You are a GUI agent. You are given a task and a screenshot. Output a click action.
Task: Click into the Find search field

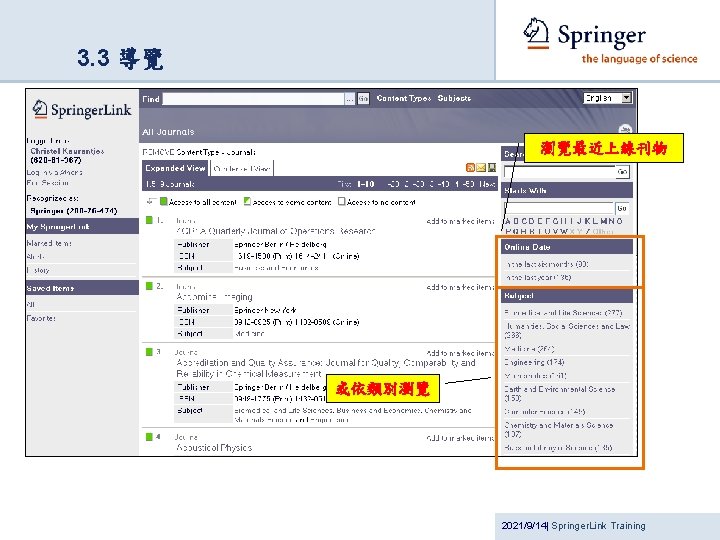tap(253, 99)
